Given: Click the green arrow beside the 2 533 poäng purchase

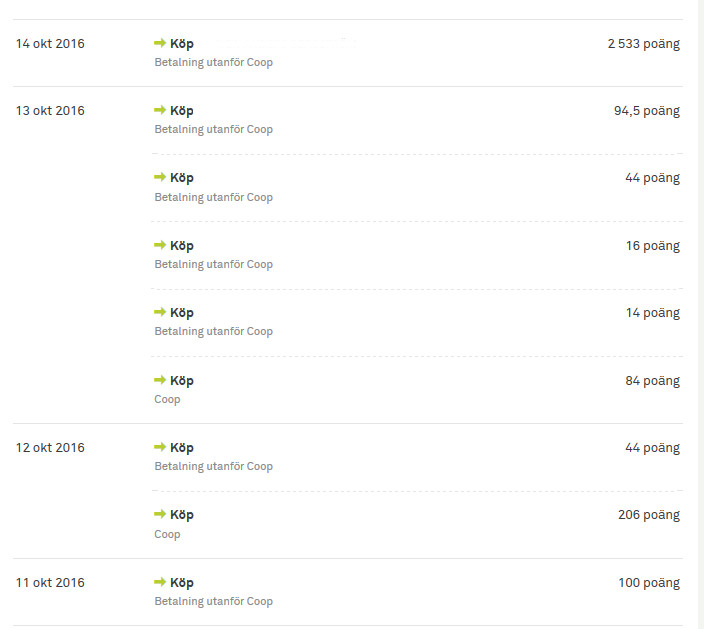Looking at the screenshot, I should 159,43.
